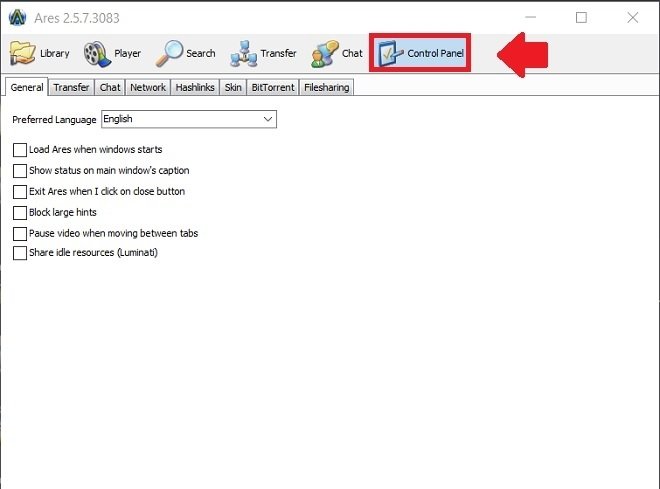Check Share idle resources (Luminati)
Screen dimensions: 660x489
pos(20,253)
